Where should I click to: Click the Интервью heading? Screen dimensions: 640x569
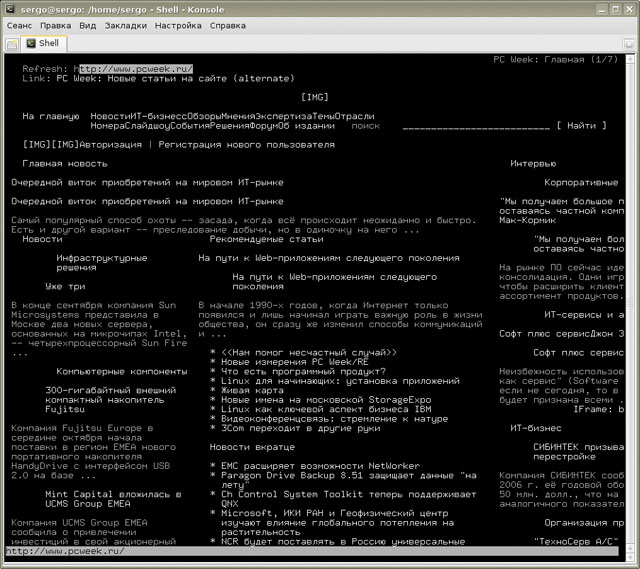(x=533, y=164)
